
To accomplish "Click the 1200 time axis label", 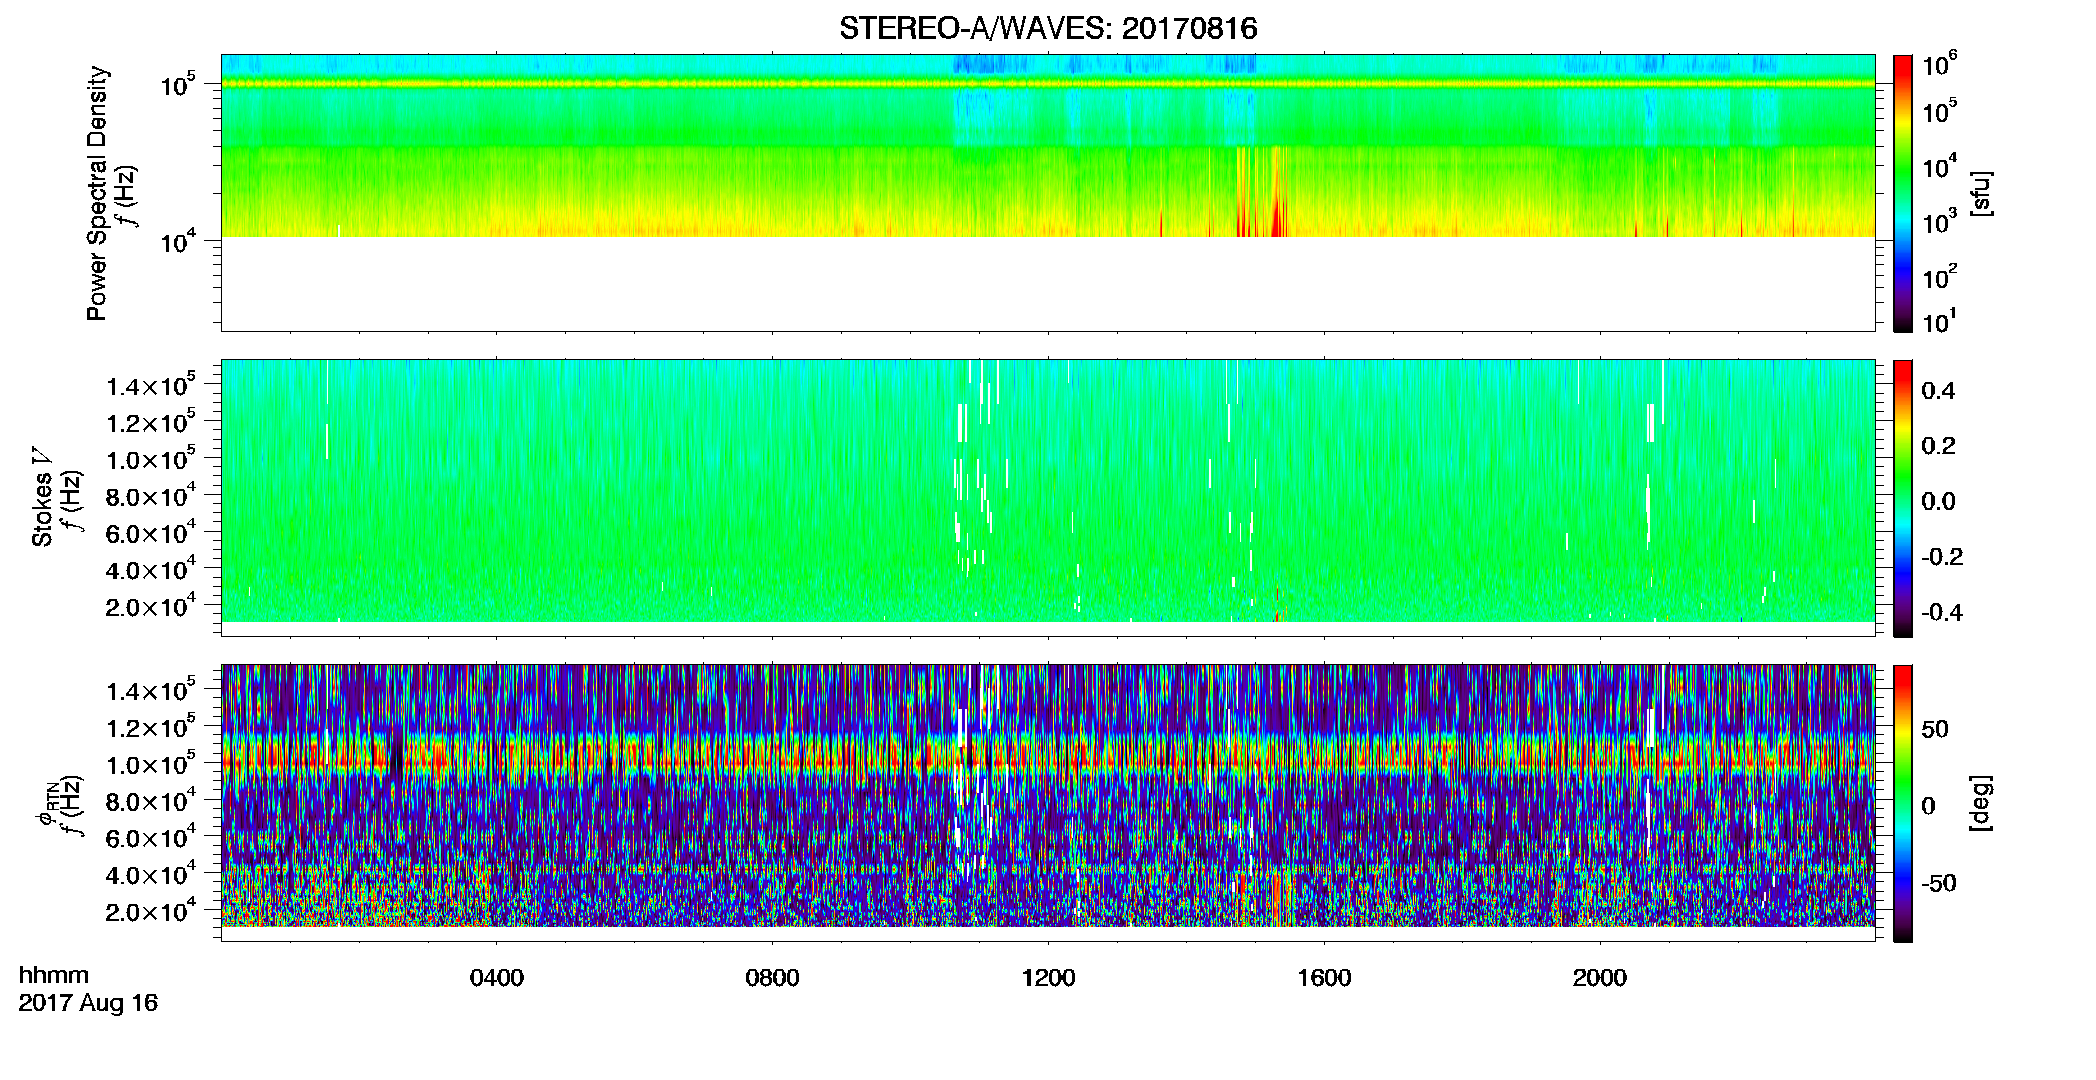I will point(1048,978).
